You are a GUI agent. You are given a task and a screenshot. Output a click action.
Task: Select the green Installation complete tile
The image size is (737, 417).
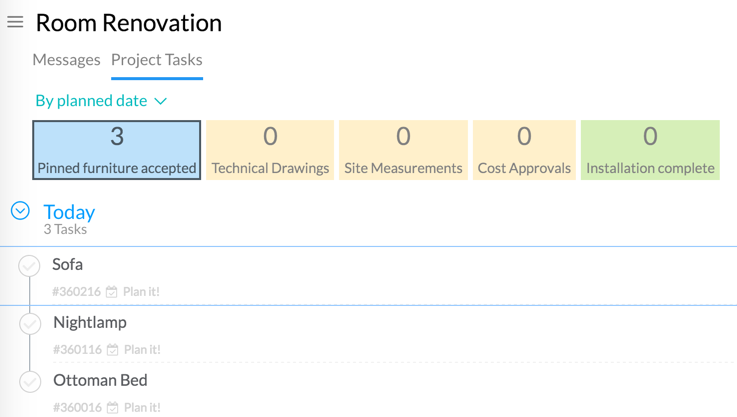(x=650, y=150)
